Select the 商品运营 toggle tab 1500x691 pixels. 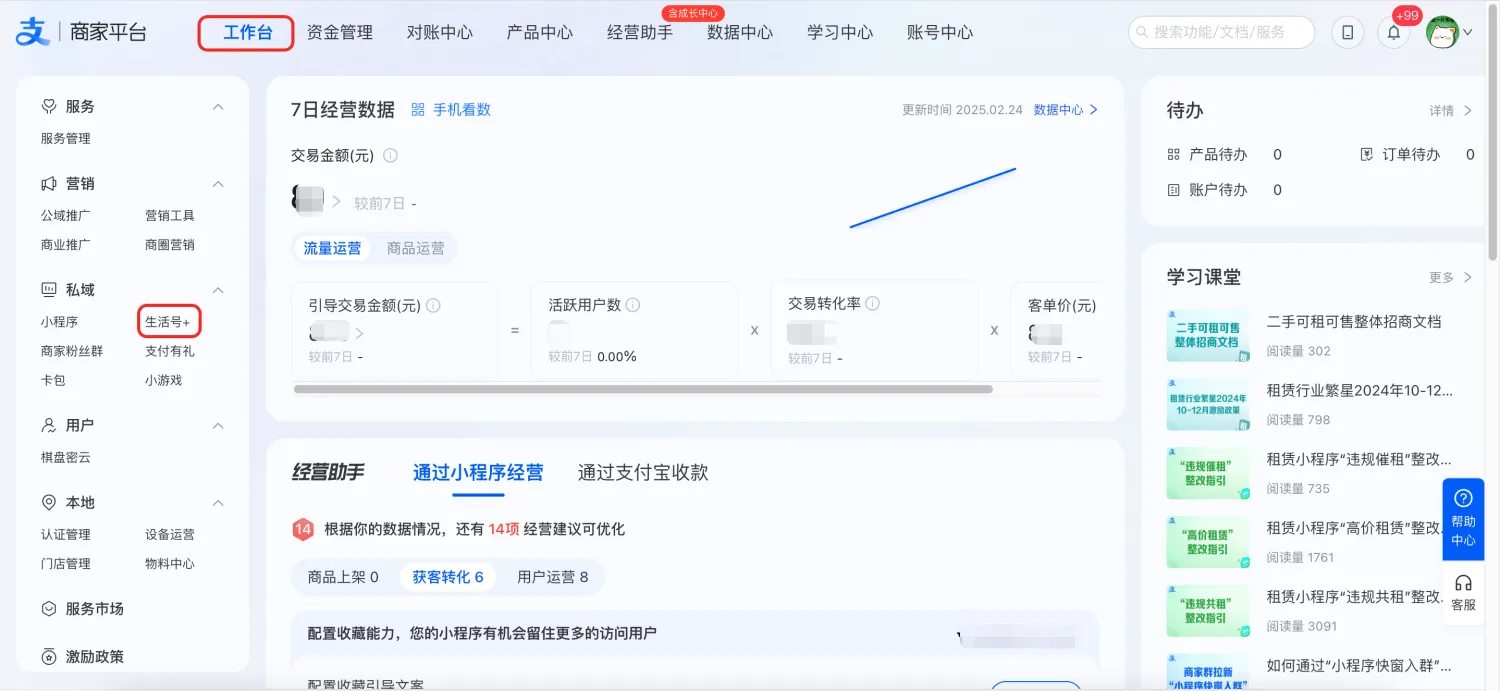(x=416, y=249)
